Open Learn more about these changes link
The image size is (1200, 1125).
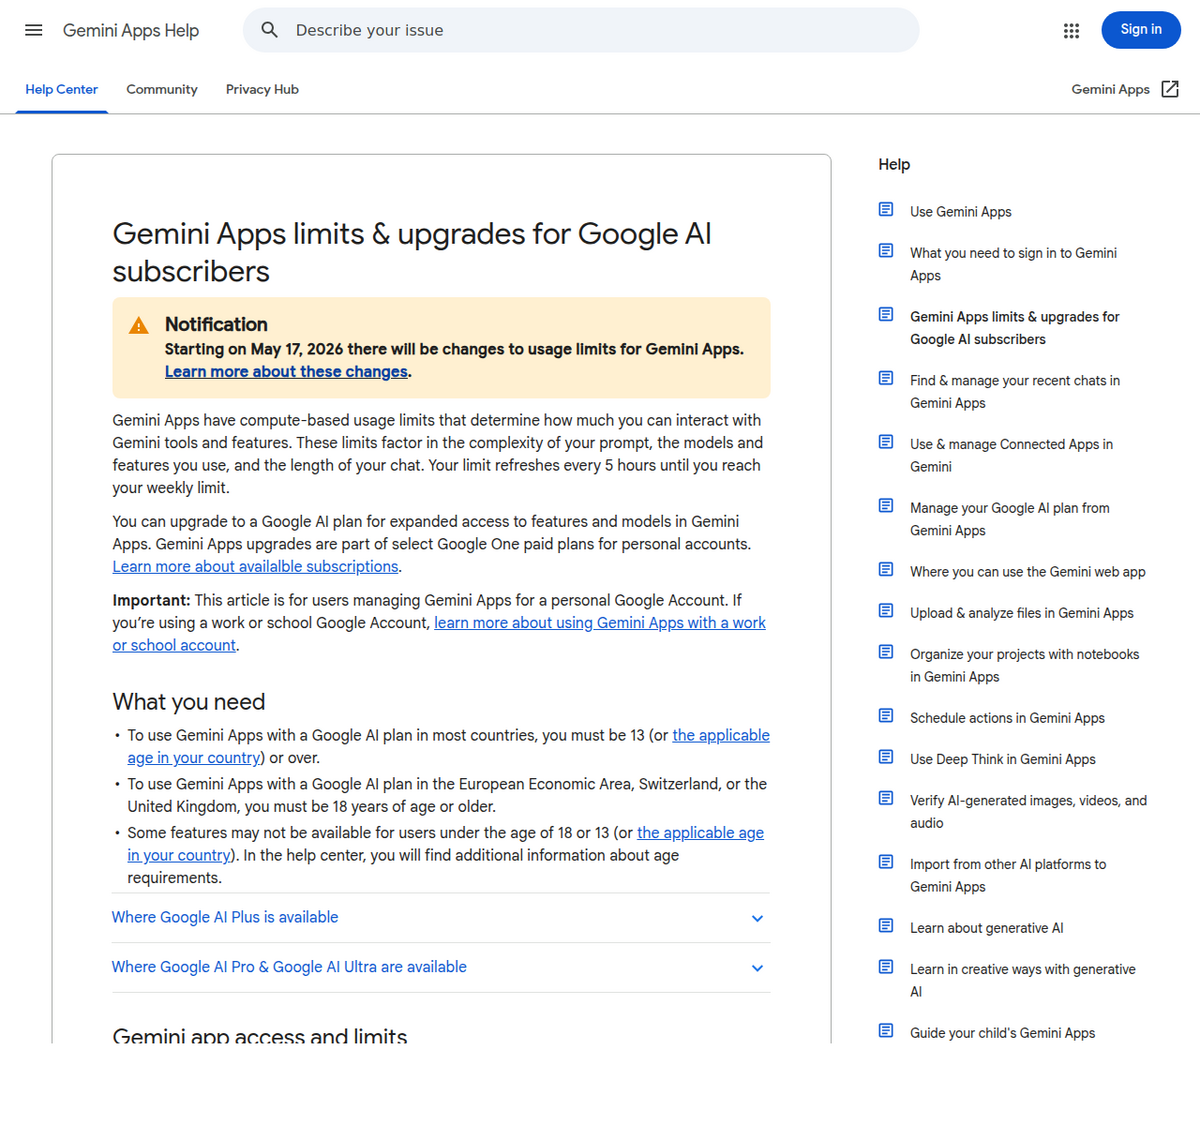(x=286, y=372)
